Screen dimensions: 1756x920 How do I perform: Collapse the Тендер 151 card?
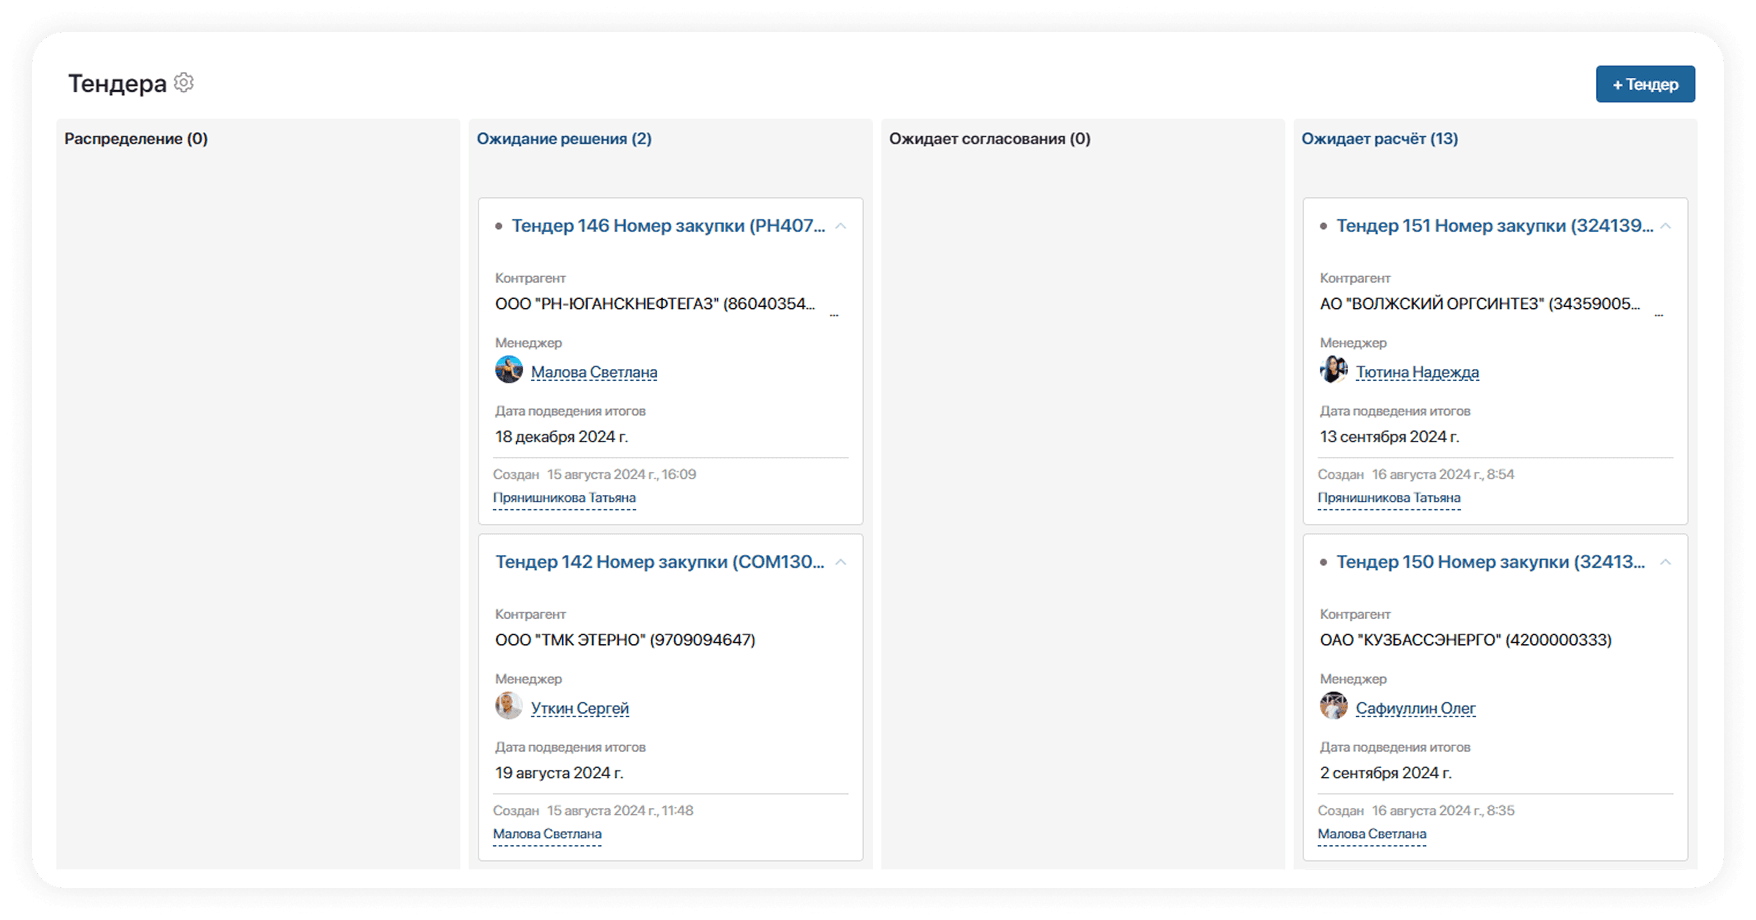(1666, 227)
